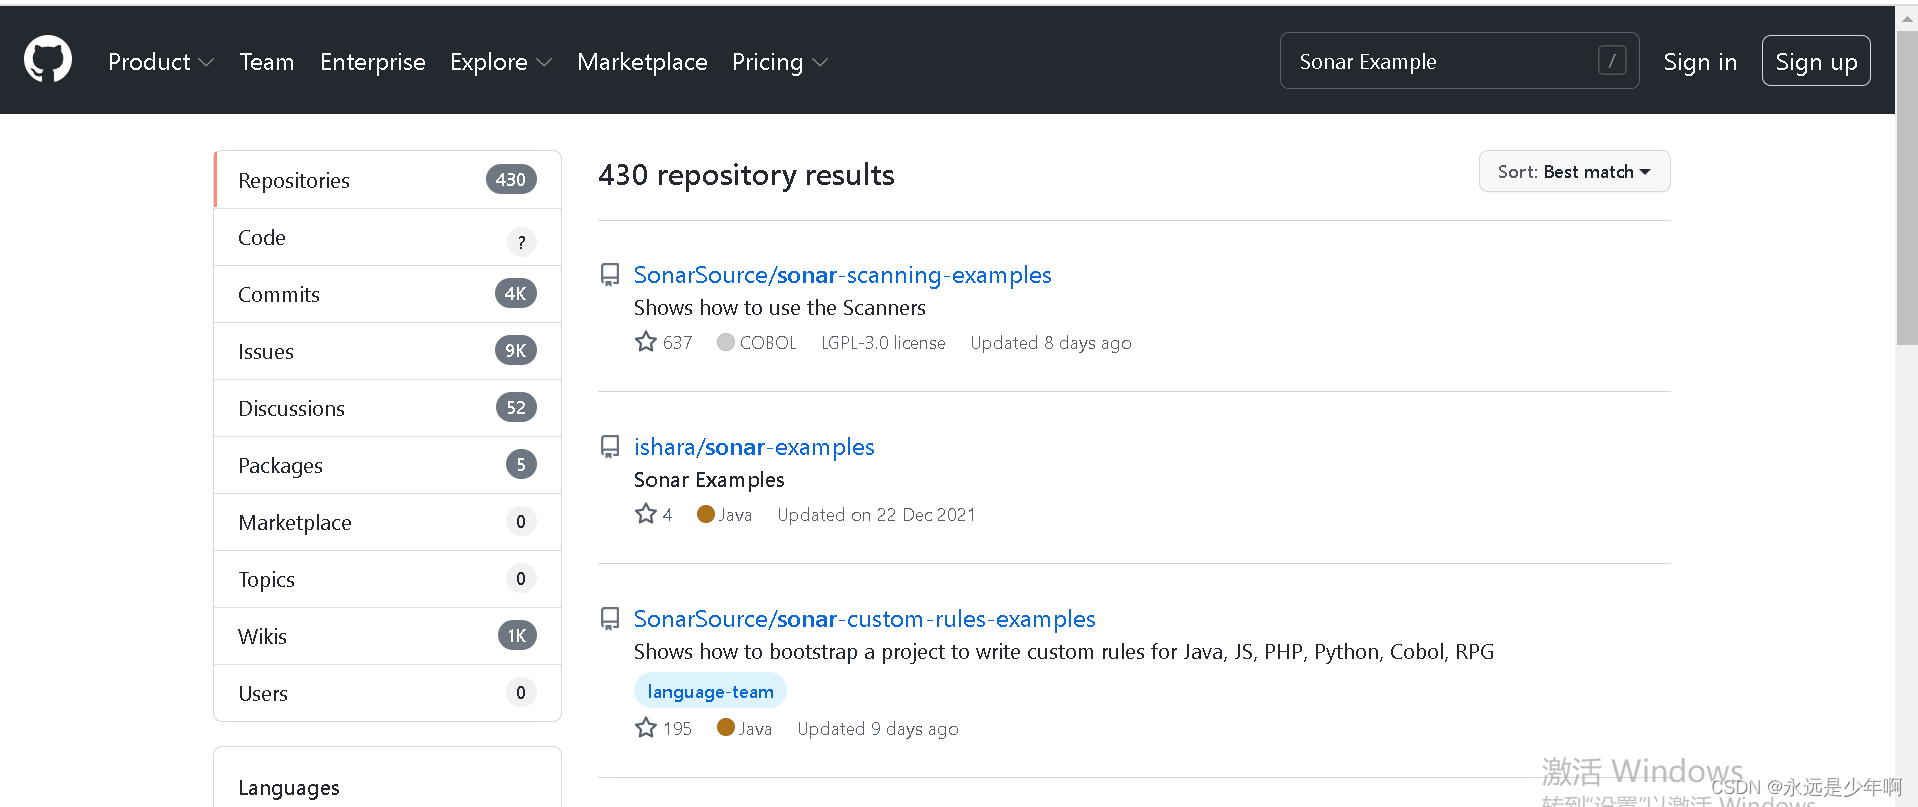1918x807 pixels.
Task: Select the Issues filter in sidebar
Action: point(387,351)
